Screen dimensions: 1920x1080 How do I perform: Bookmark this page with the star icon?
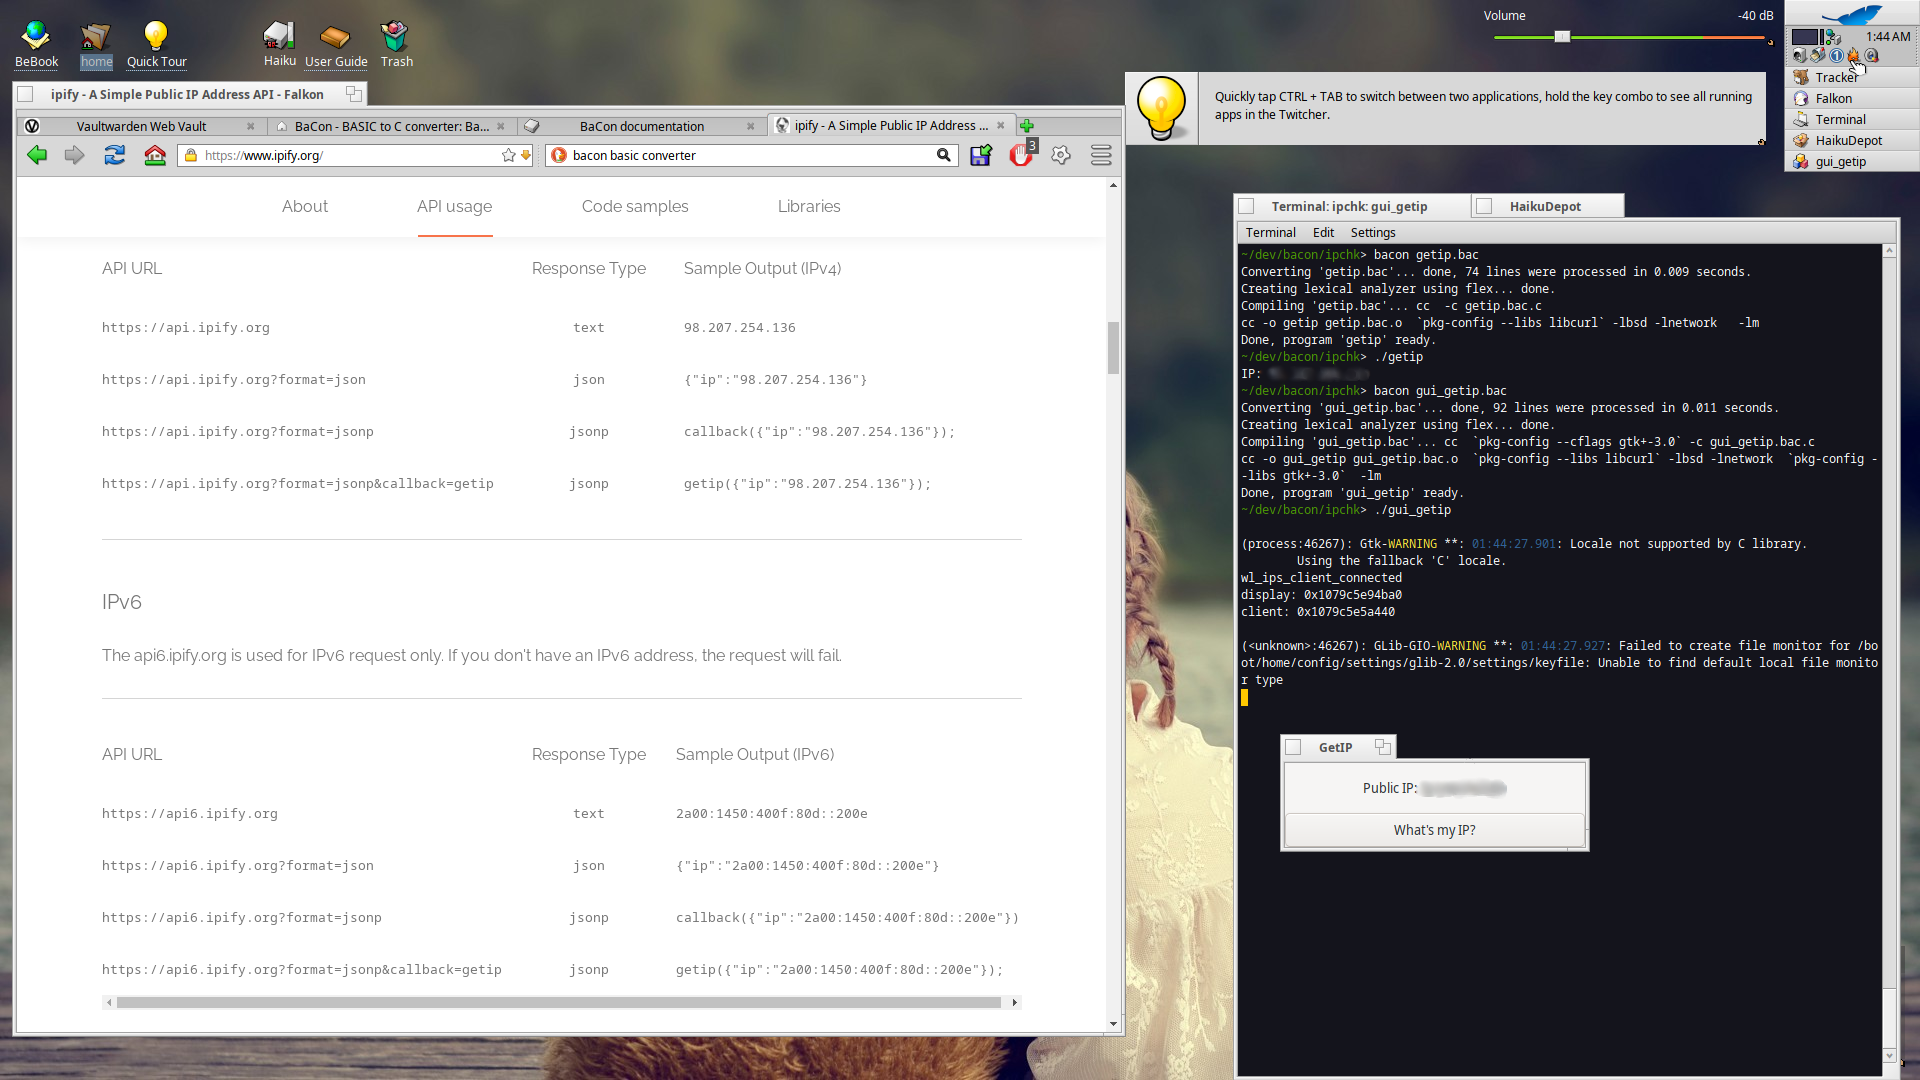(509, 155)
